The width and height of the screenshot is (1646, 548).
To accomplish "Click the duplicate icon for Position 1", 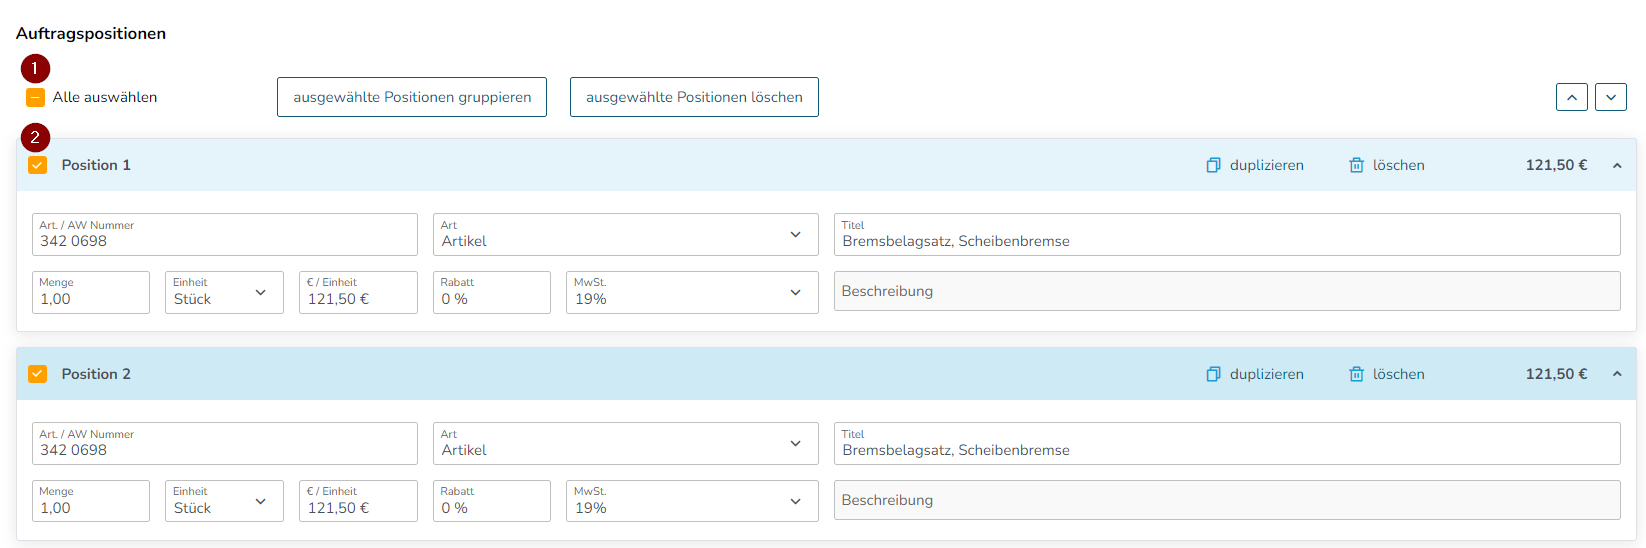I will click(1213, 165).
